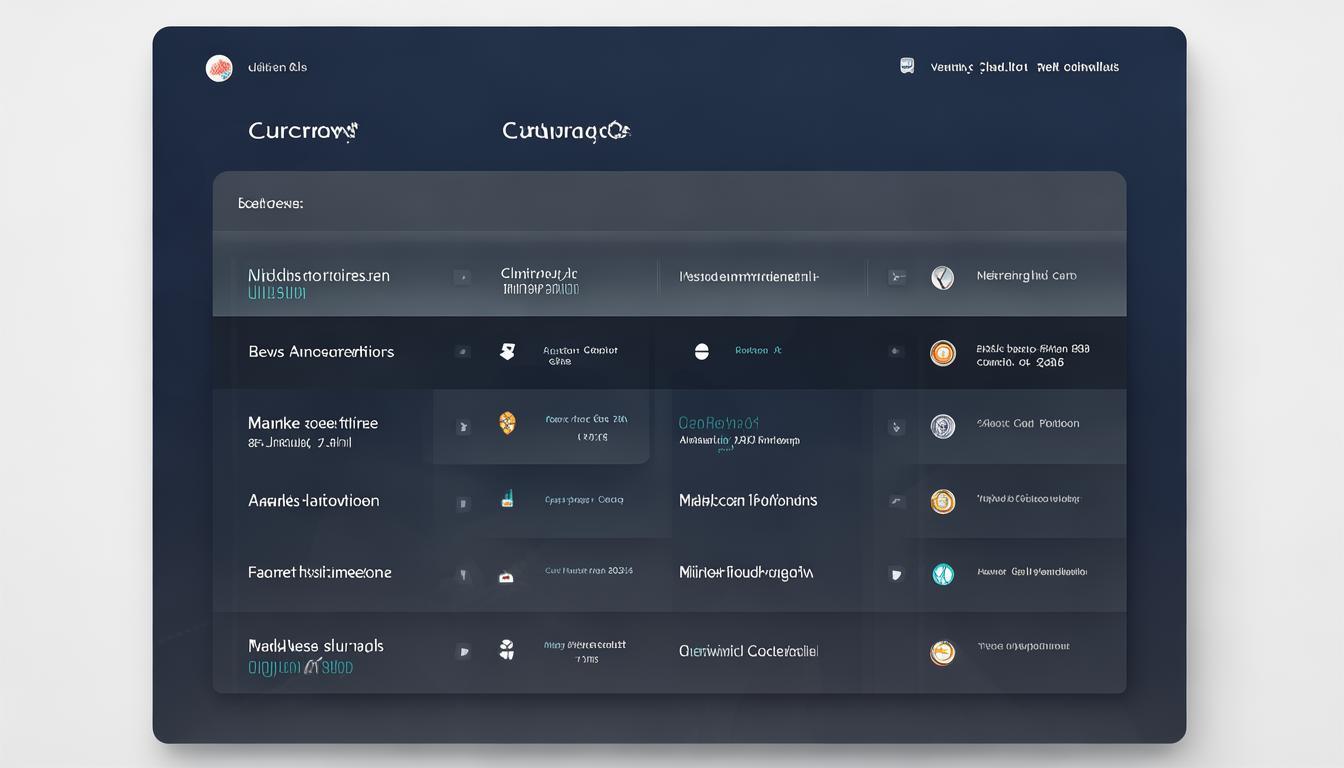Click the orange coin icon beside 'Marike' row
The height and width of the screenshot is (768, 1344).
pos(507,424)
